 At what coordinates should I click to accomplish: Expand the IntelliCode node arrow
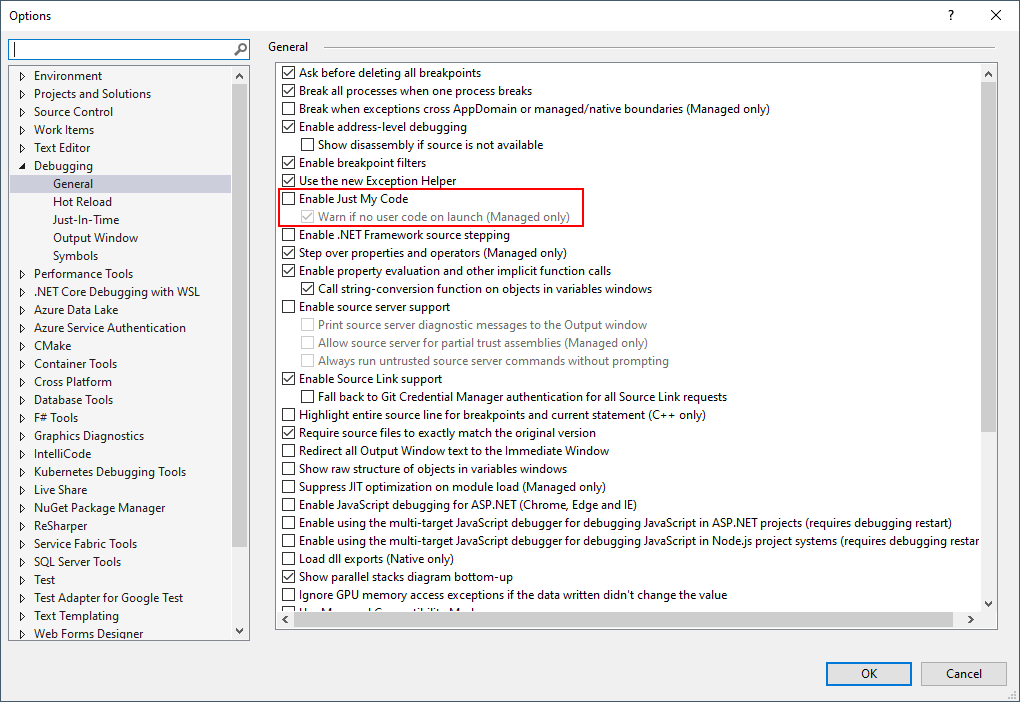click(22, 454)
